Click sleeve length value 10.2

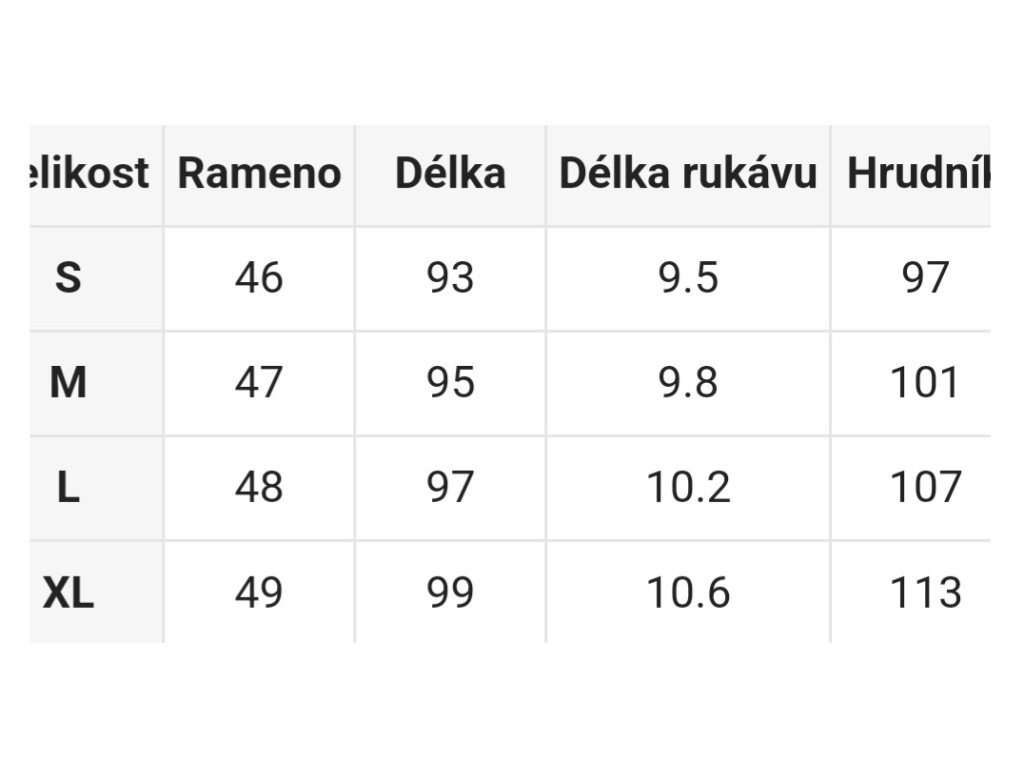(688, 487)
